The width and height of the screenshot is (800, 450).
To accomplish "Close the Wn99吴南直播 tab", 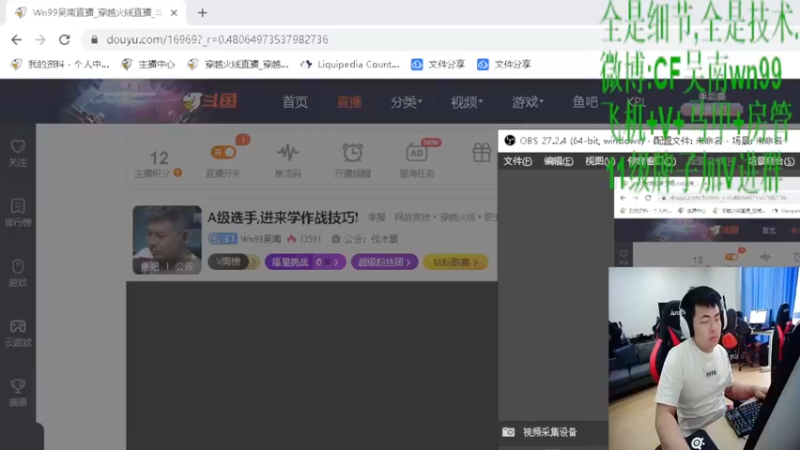I will (174, 13).
